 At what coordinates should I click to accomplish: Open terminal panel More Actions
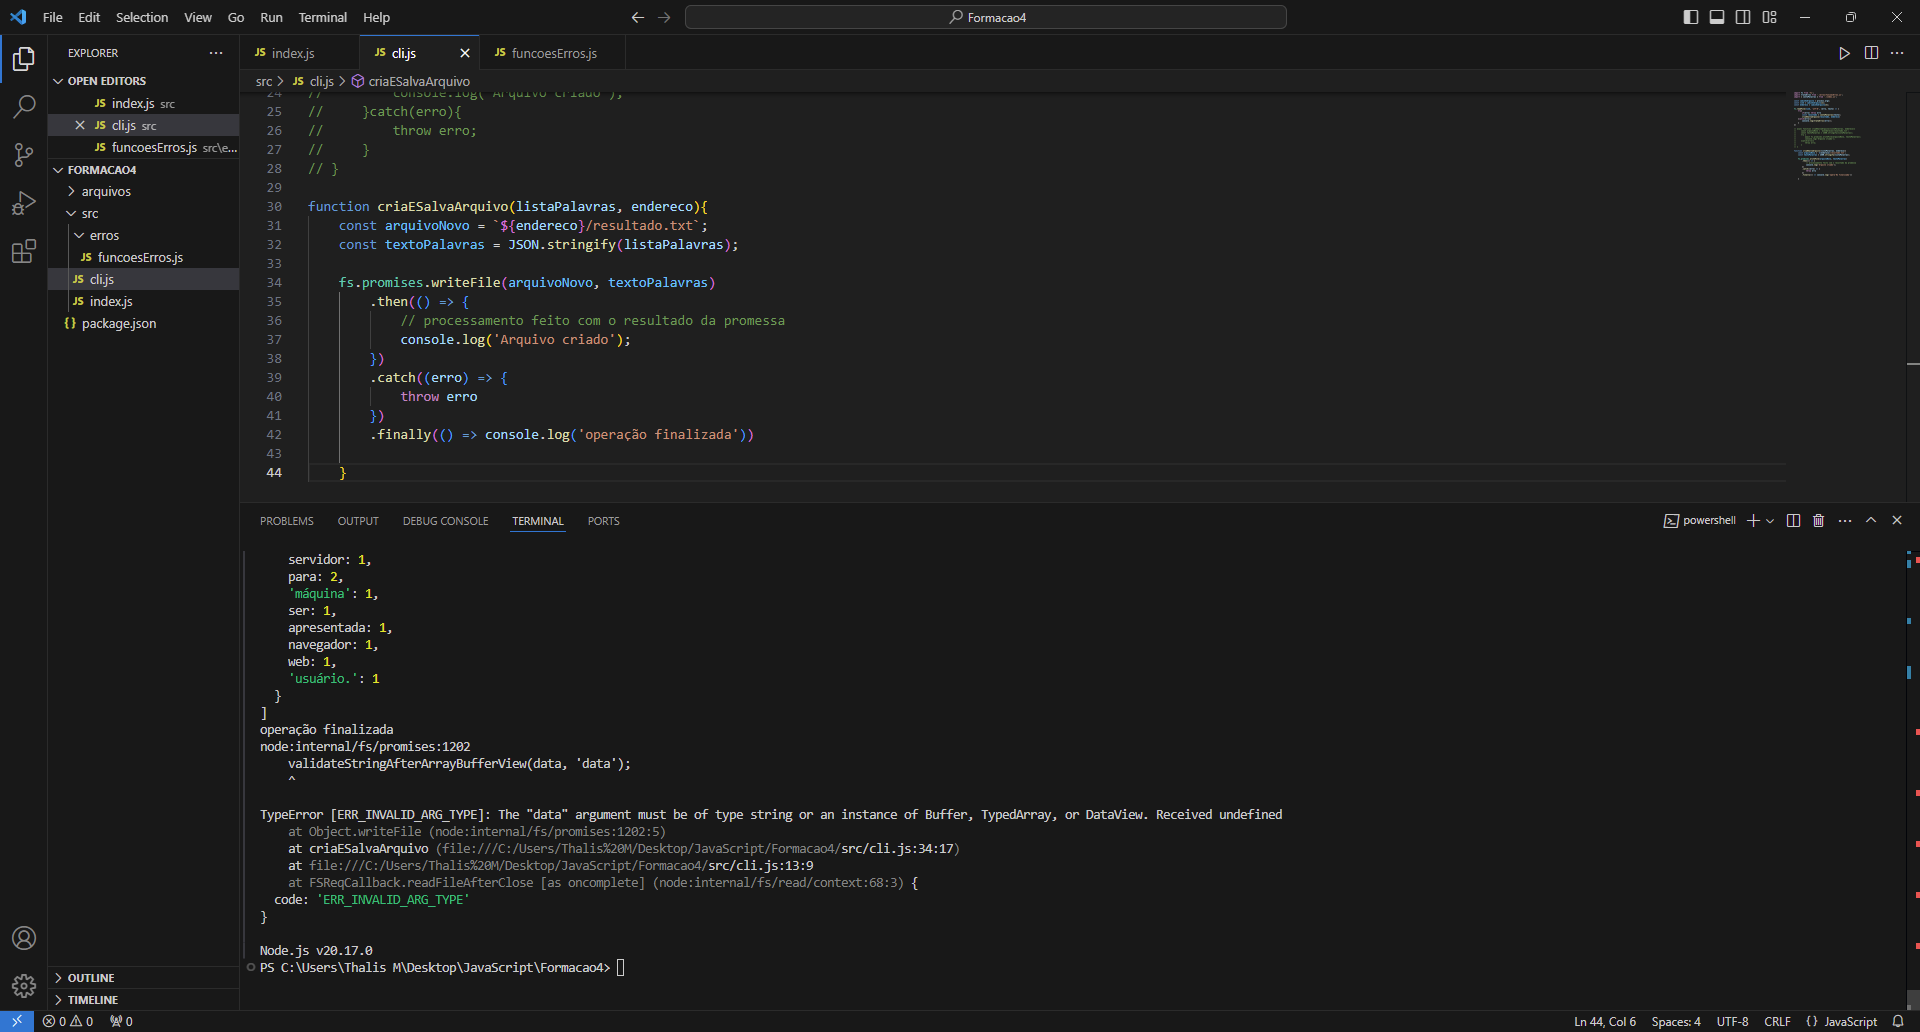click(1845, 521)
